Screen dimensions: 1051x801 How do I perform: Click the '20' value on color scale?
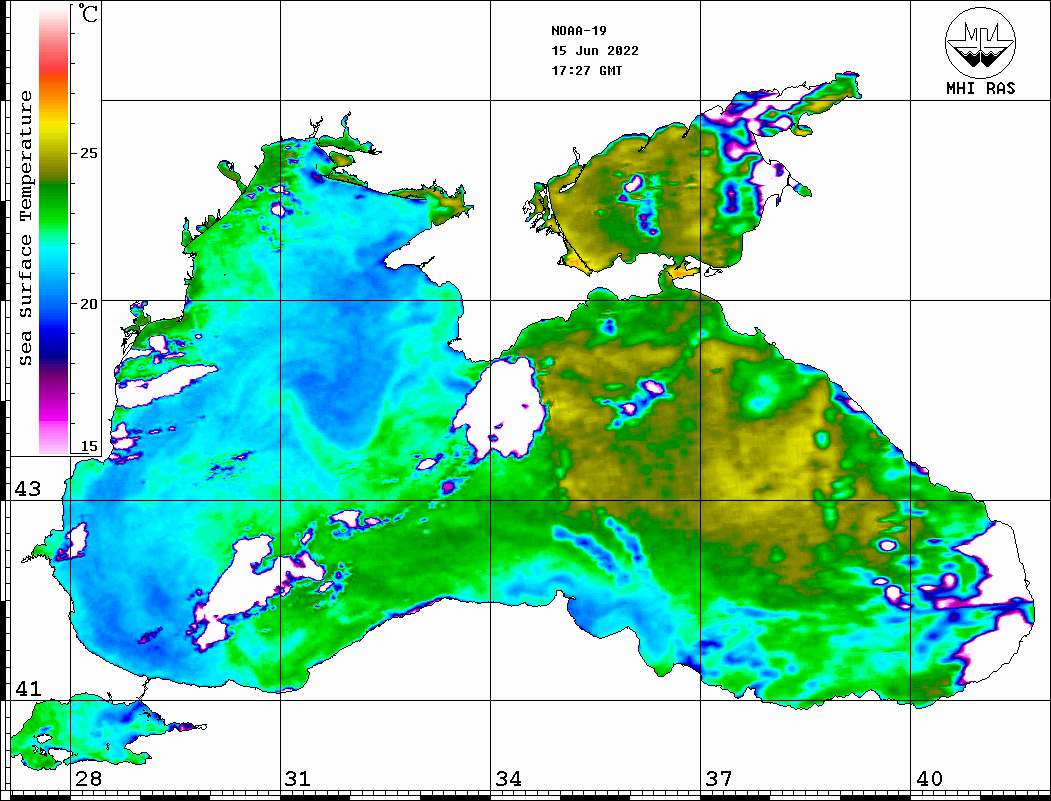click(x=88, y=304)
